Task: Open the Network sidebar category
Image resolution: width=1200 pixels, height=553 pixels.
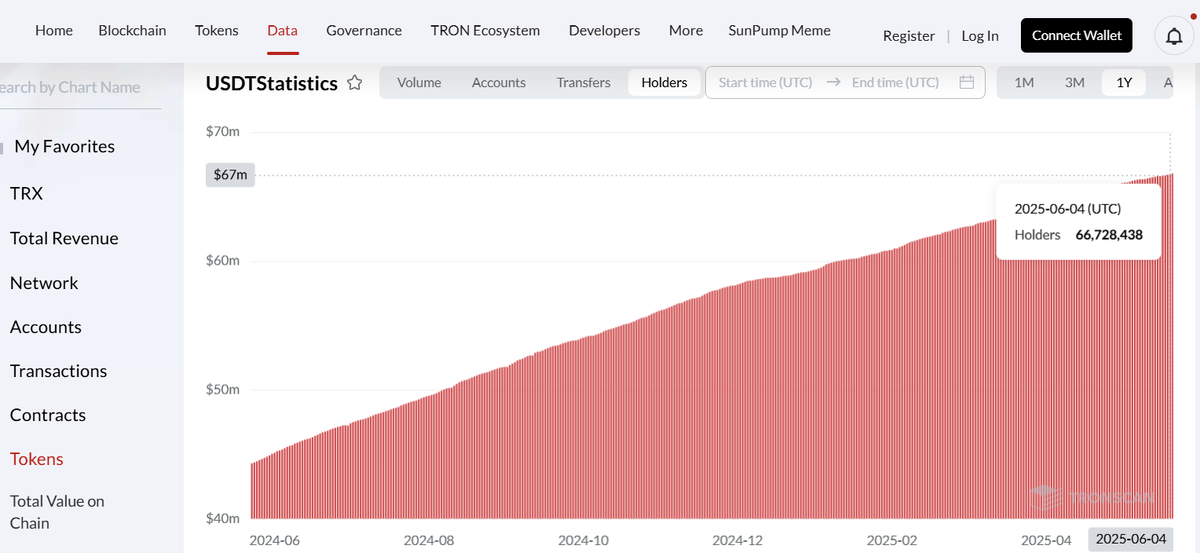Action: coord(44,283)
